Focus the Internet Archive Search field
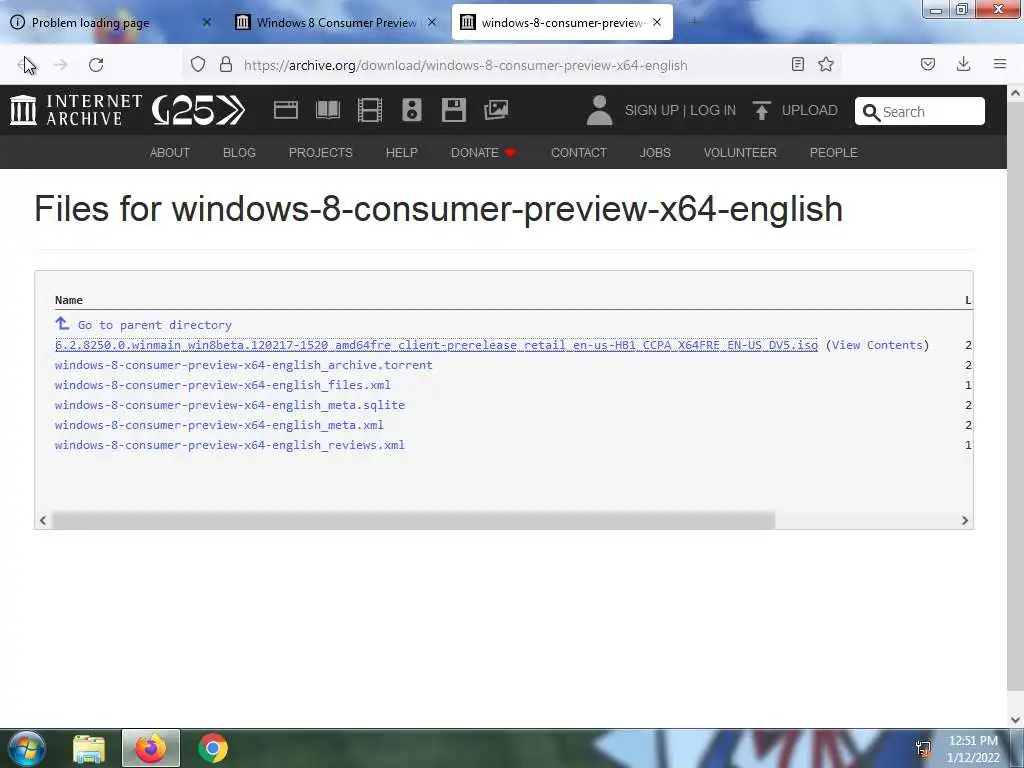Image resolution: width=1024 pixels, height=768 pixels. pos(920,111)
